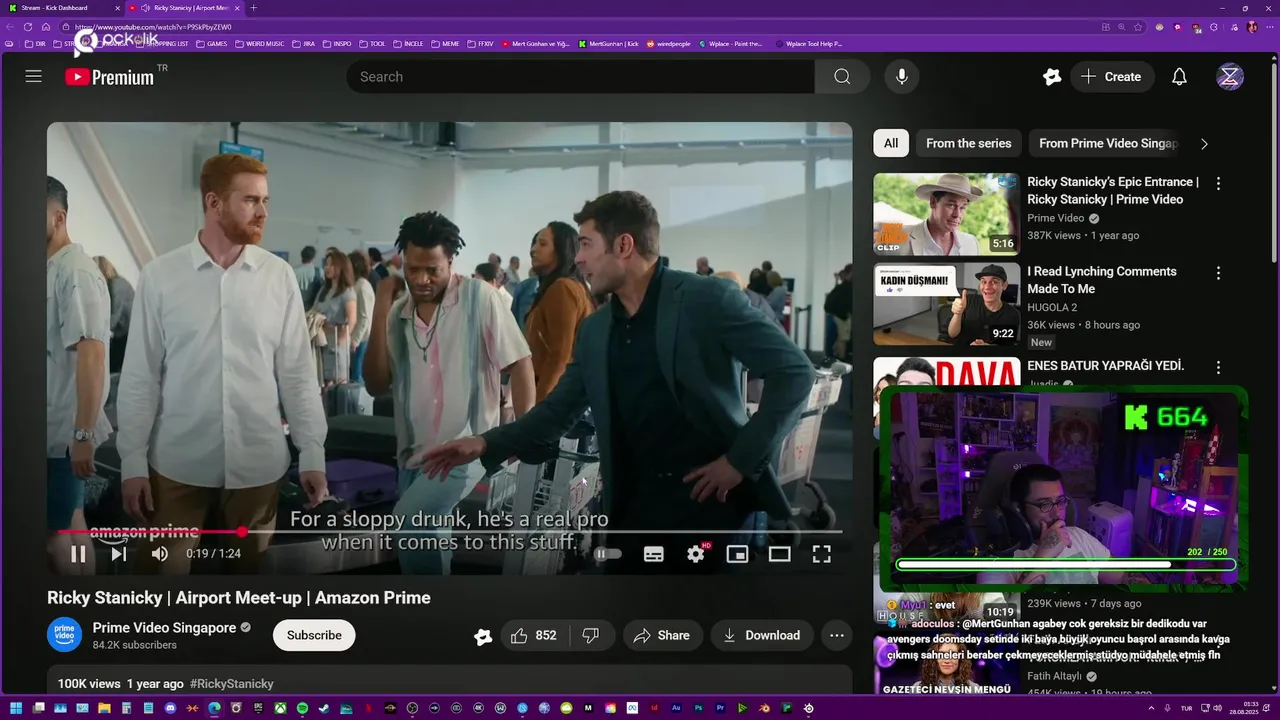
Task: Open the GAMES bookmark folder
Action: (x=211, y=44)
